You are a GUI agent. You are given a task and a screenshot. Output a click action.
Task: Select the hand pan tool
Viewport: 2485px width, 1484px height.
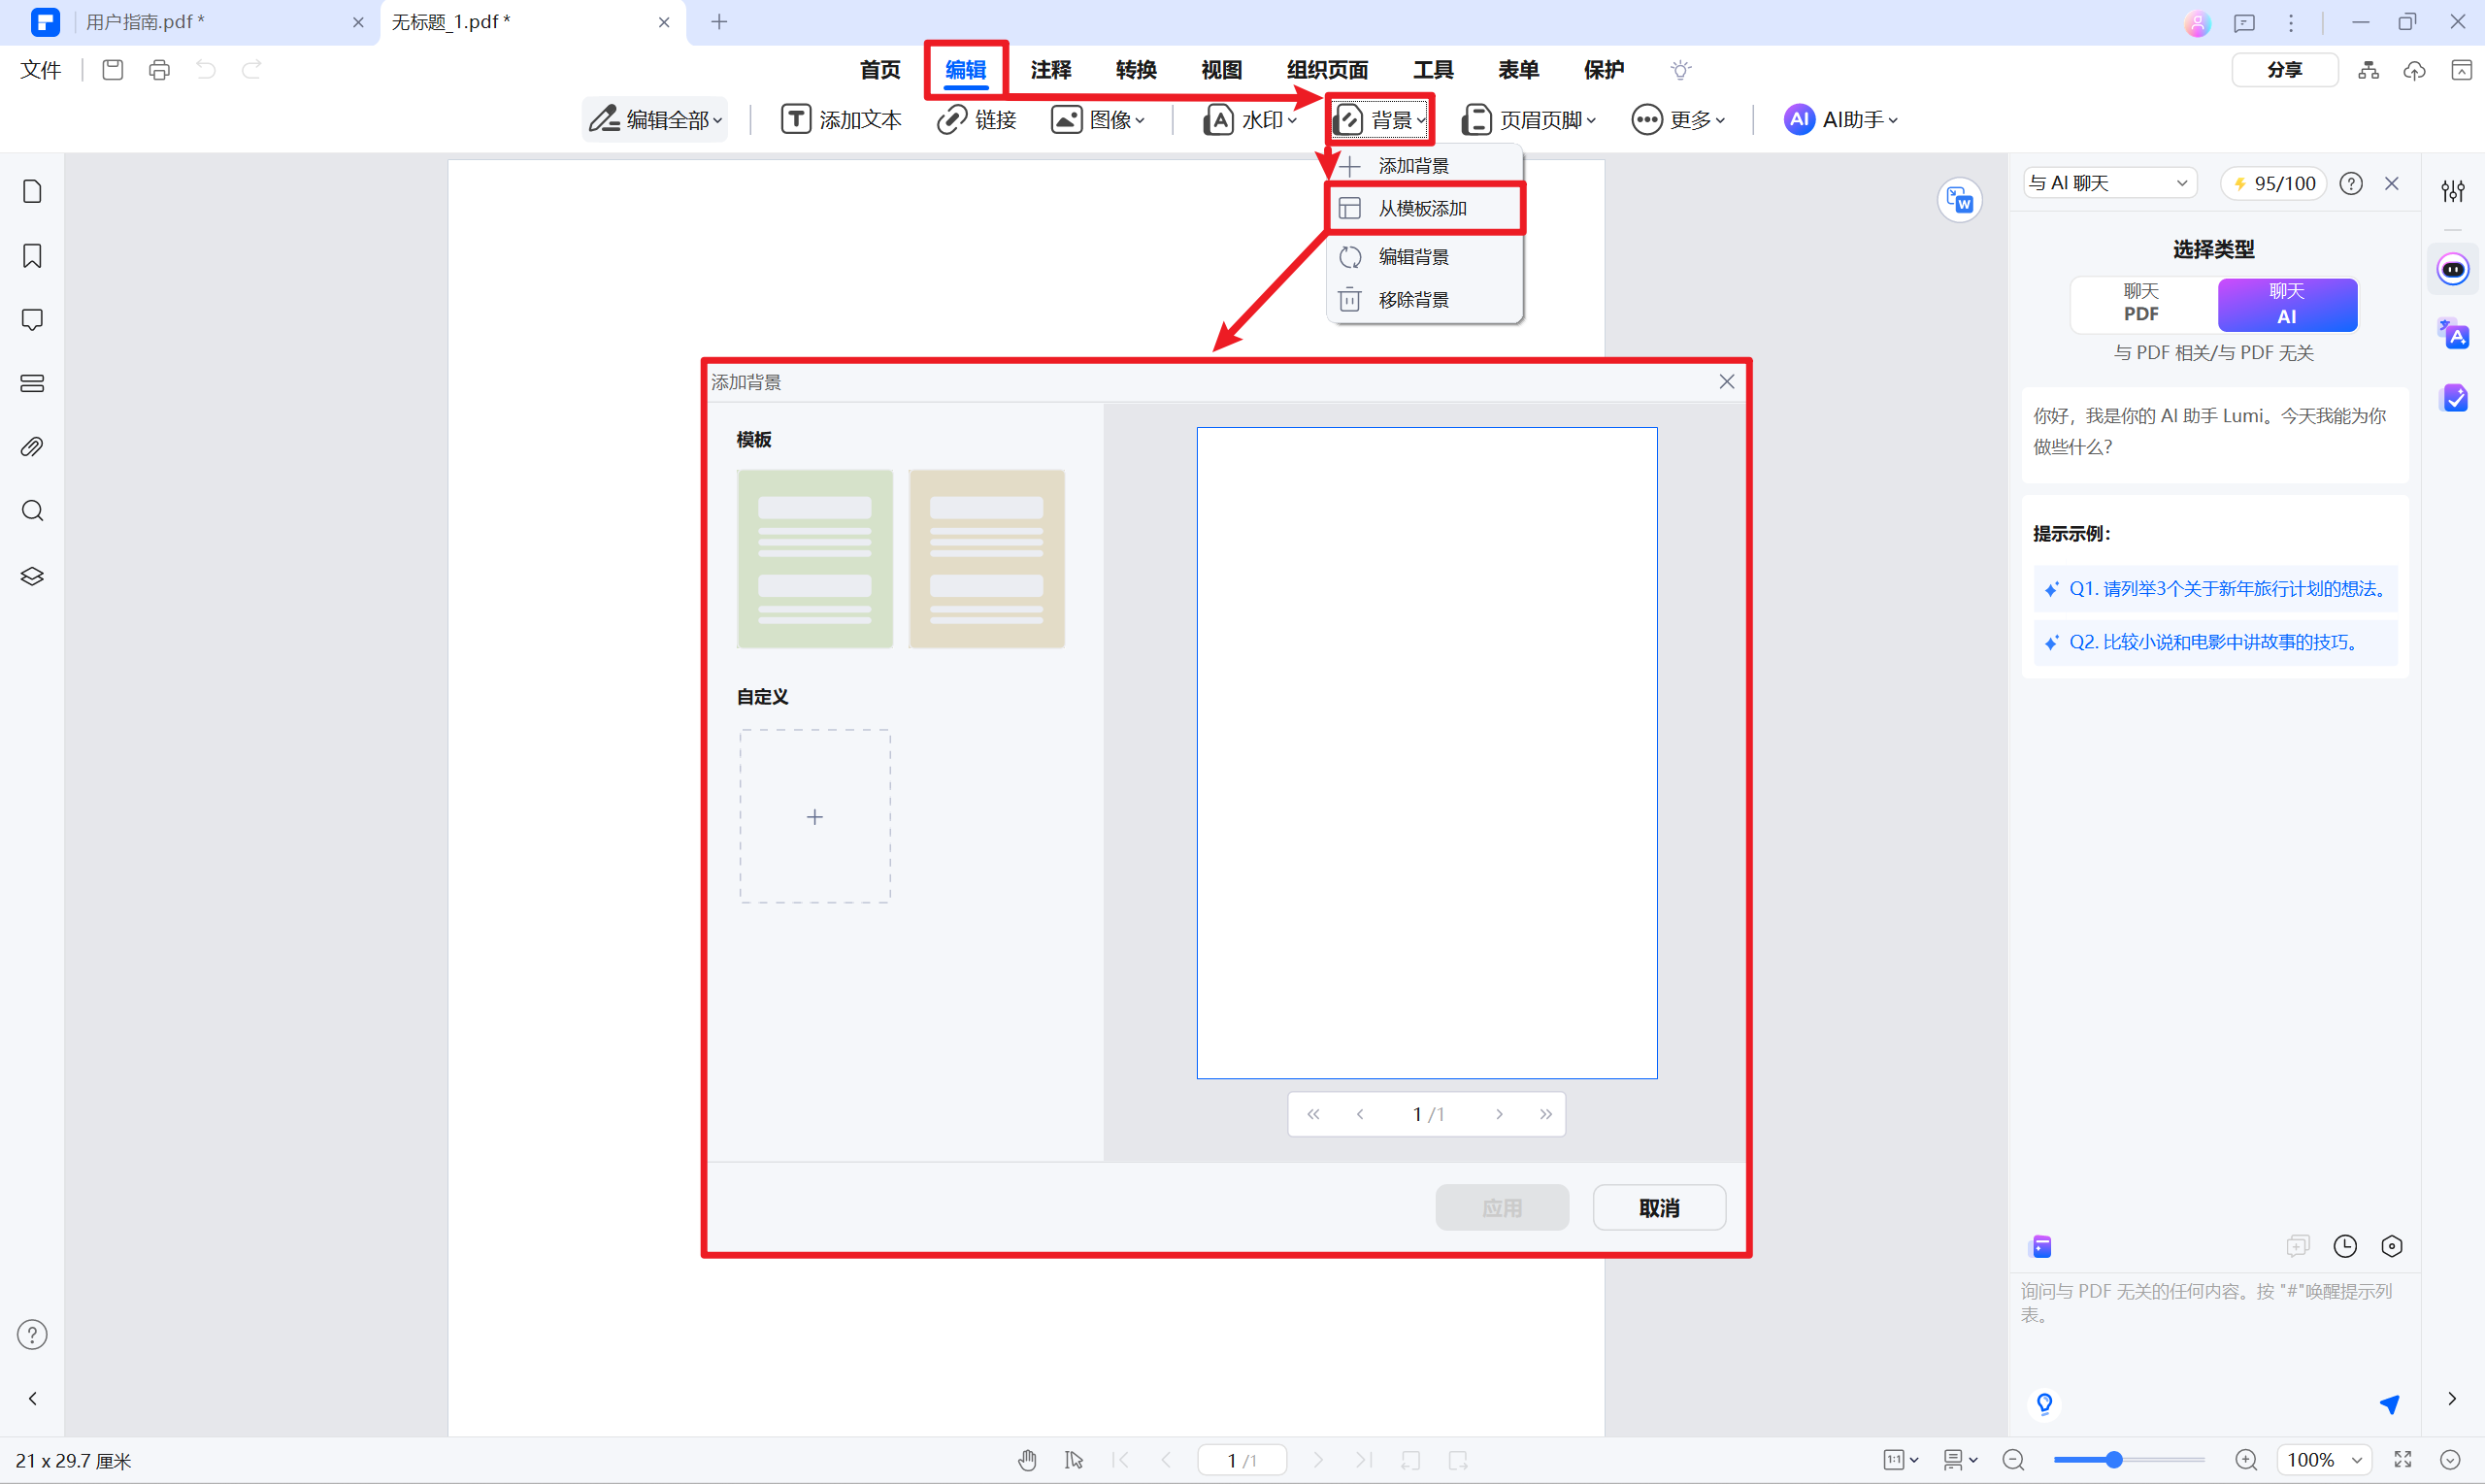[1027, 1460]
